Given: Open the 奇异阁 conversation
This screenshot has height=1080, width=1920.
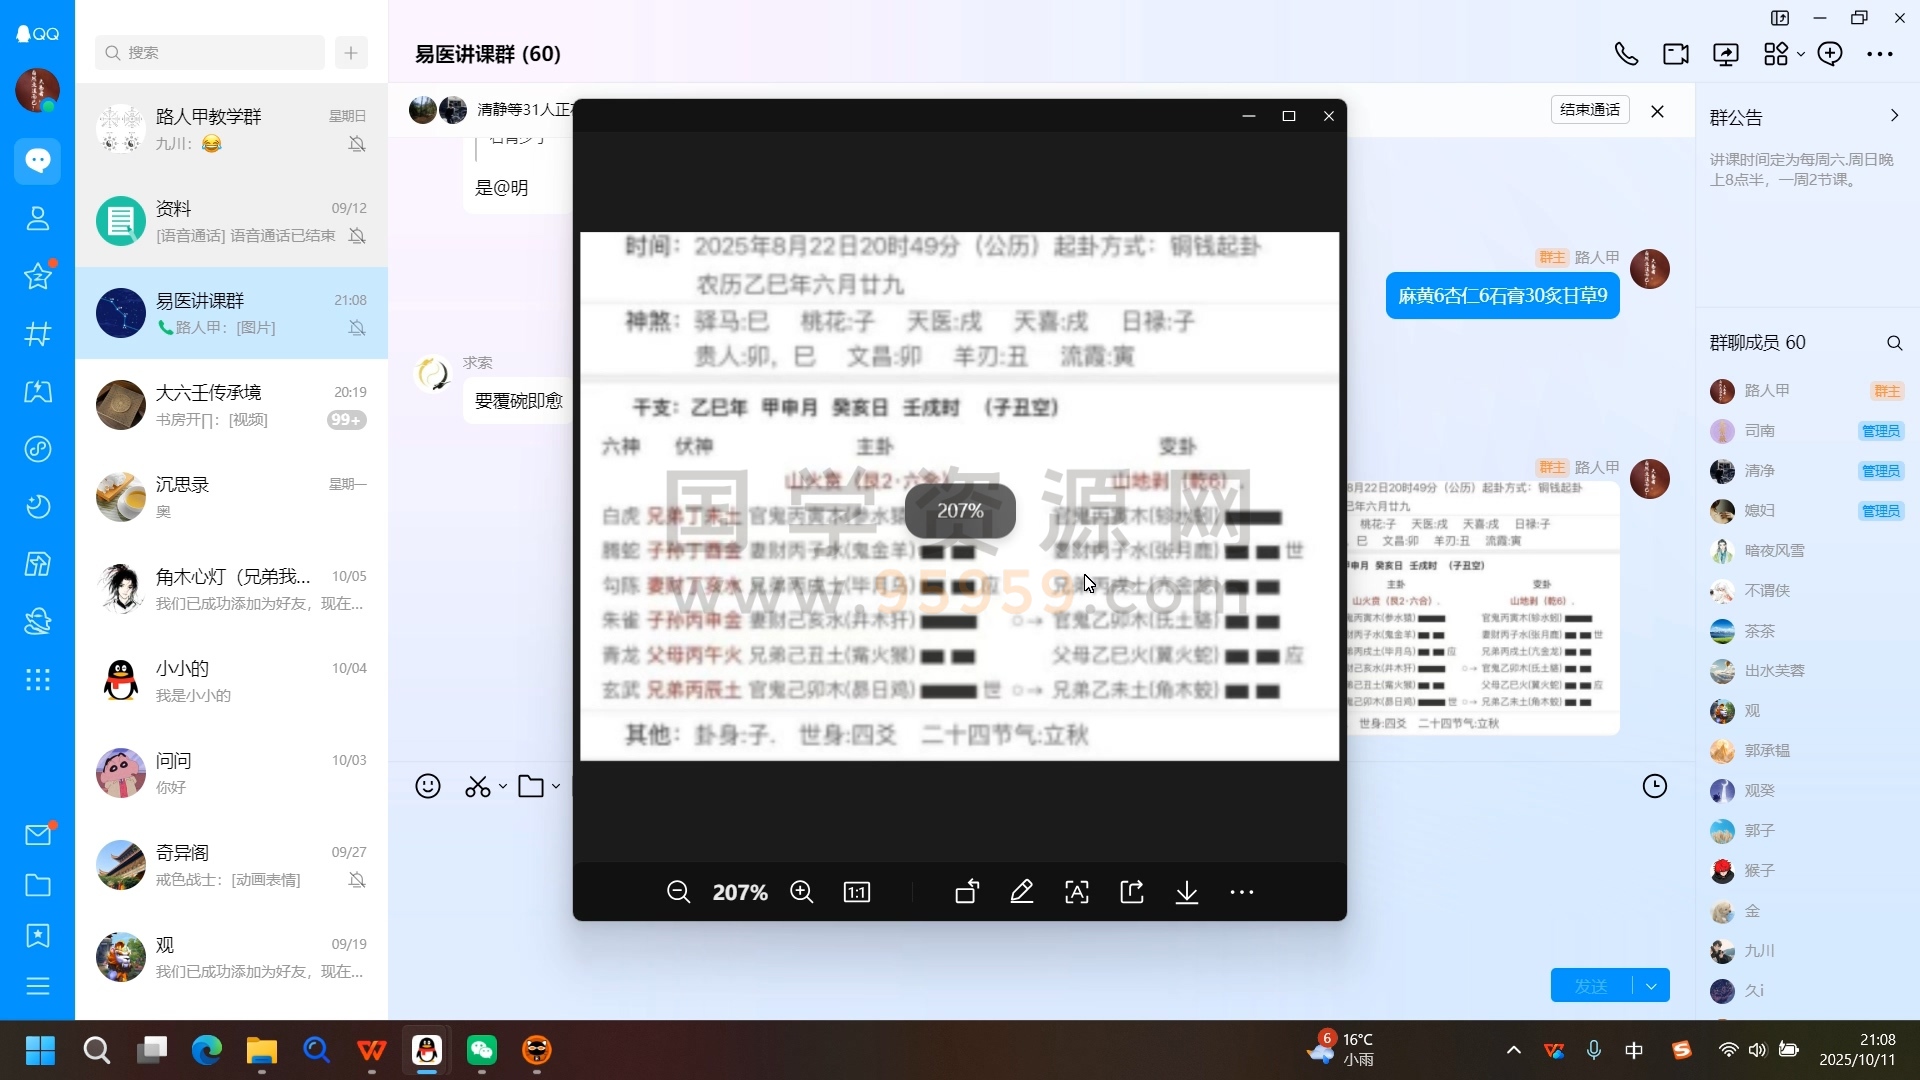Looking at the screenshot, I should tap(231, 865).
